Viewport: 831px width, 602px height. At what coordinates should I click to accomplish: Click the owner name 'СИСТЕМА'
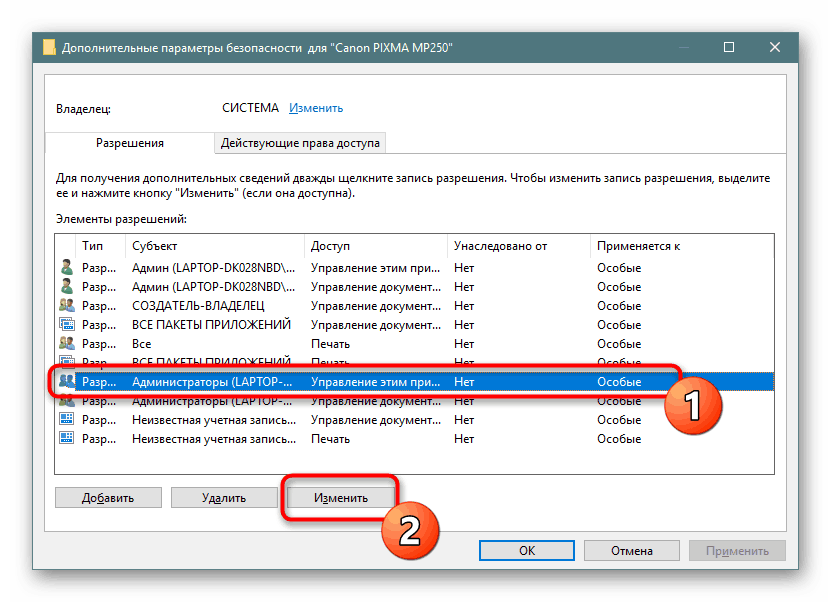tap(250, 108)
